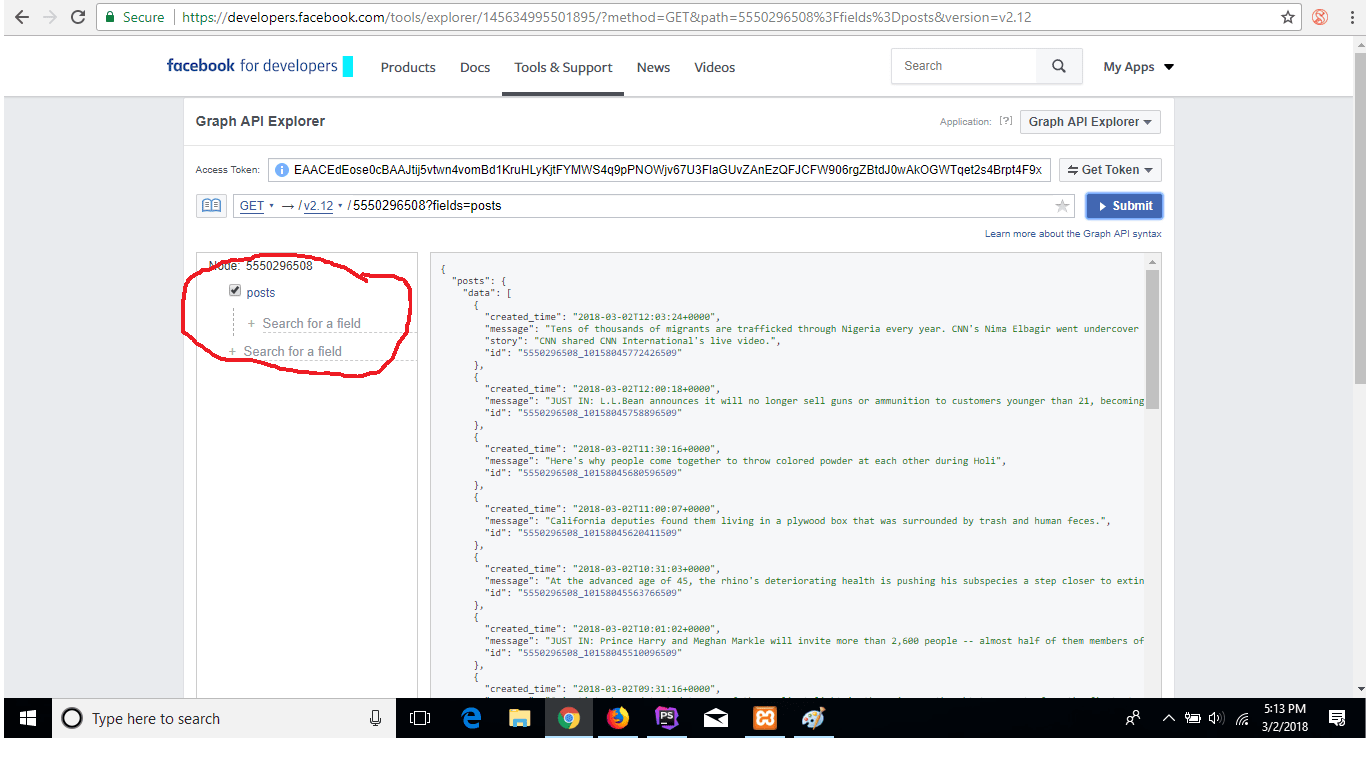Viewport: 1366px width, 768px height.
Task: Uncheck the posts field checkbox
Action: [234, 291]
